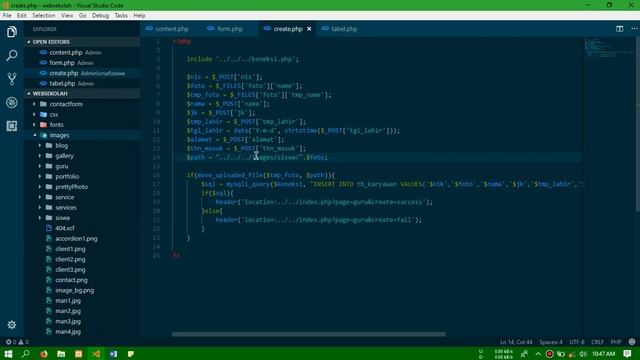Open the File menu

[7, 16]
